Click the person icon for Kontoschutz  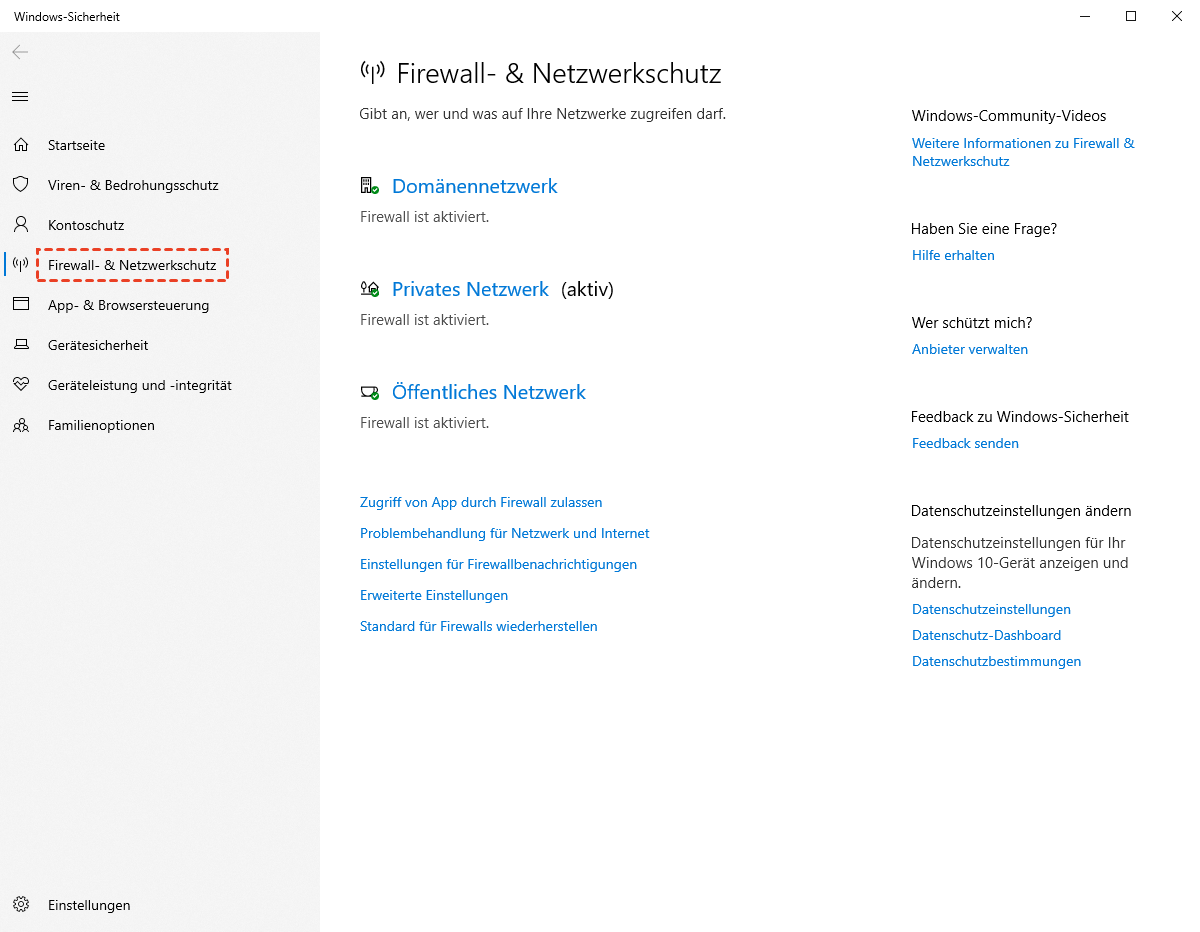pyautogui.click(x=20, y=225)
